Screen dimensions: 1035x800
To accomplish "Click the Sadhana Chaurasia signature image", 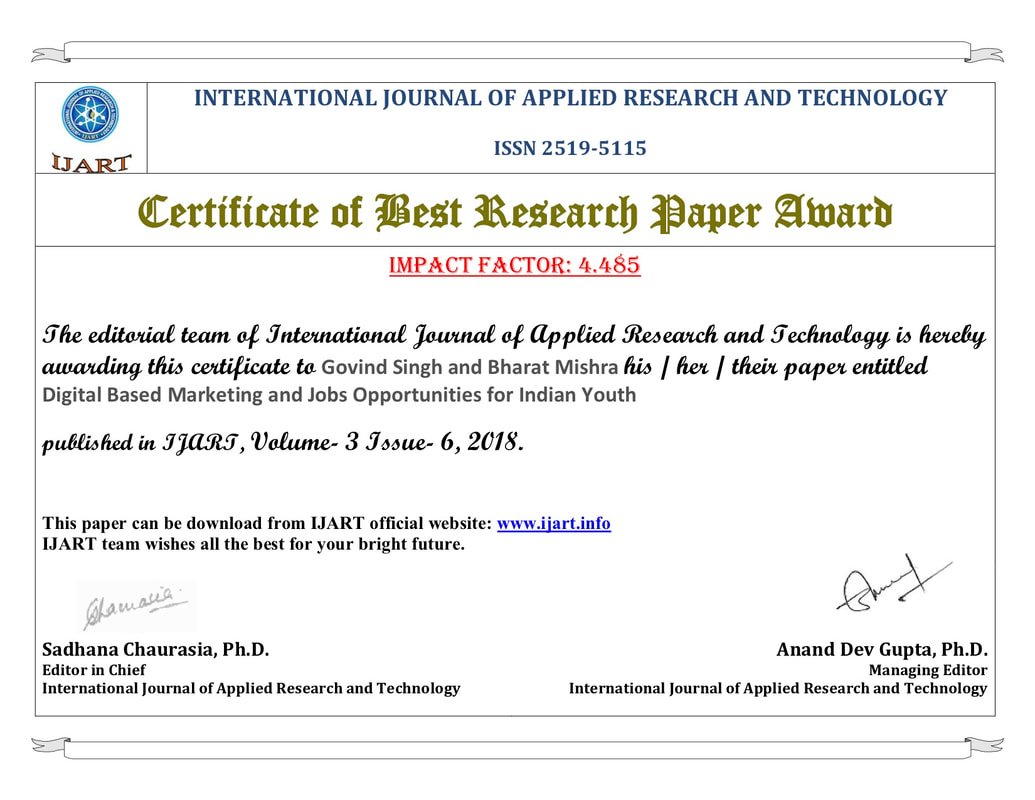I will 137,605.
